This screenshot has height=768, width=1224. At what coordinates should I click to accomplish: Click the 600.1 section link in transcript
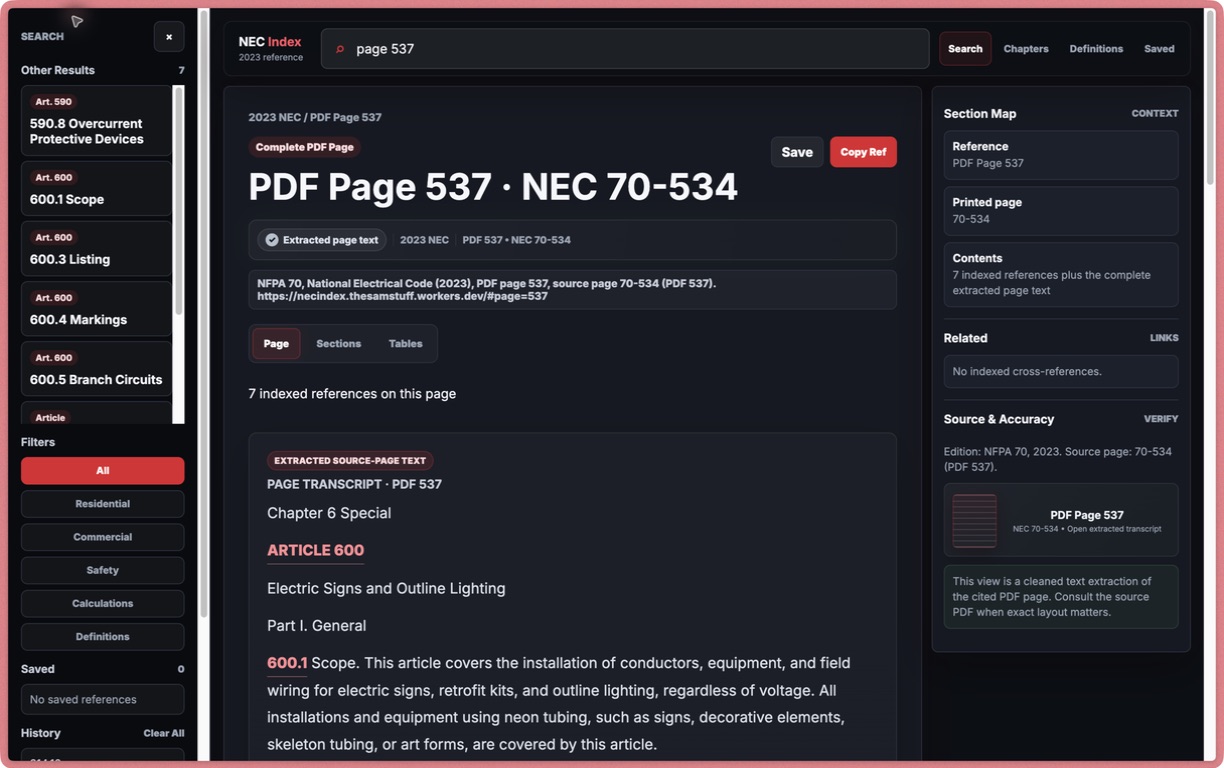287,663
